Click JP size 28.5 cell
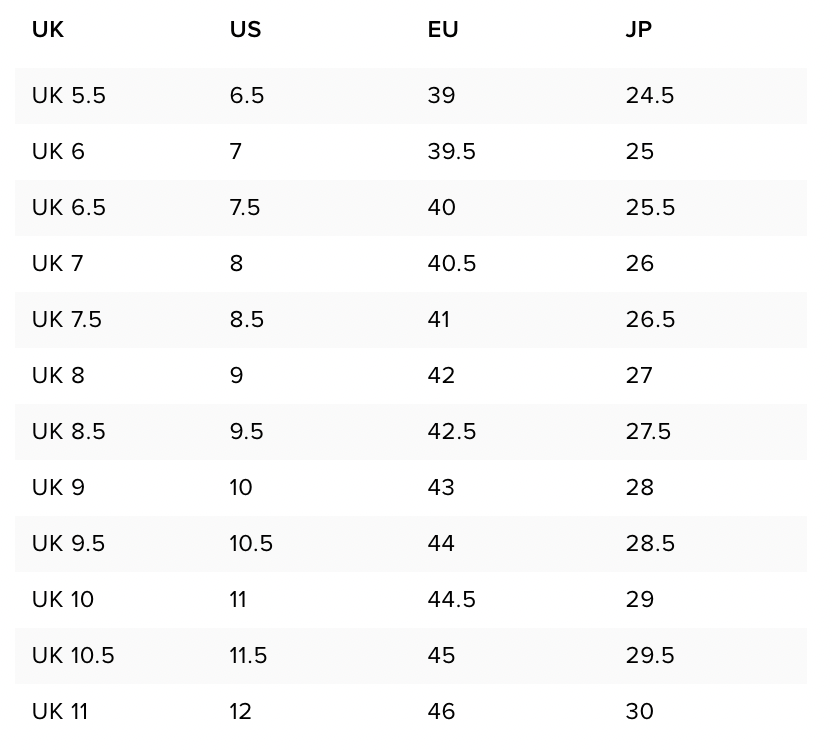 (x=651, y=544)
